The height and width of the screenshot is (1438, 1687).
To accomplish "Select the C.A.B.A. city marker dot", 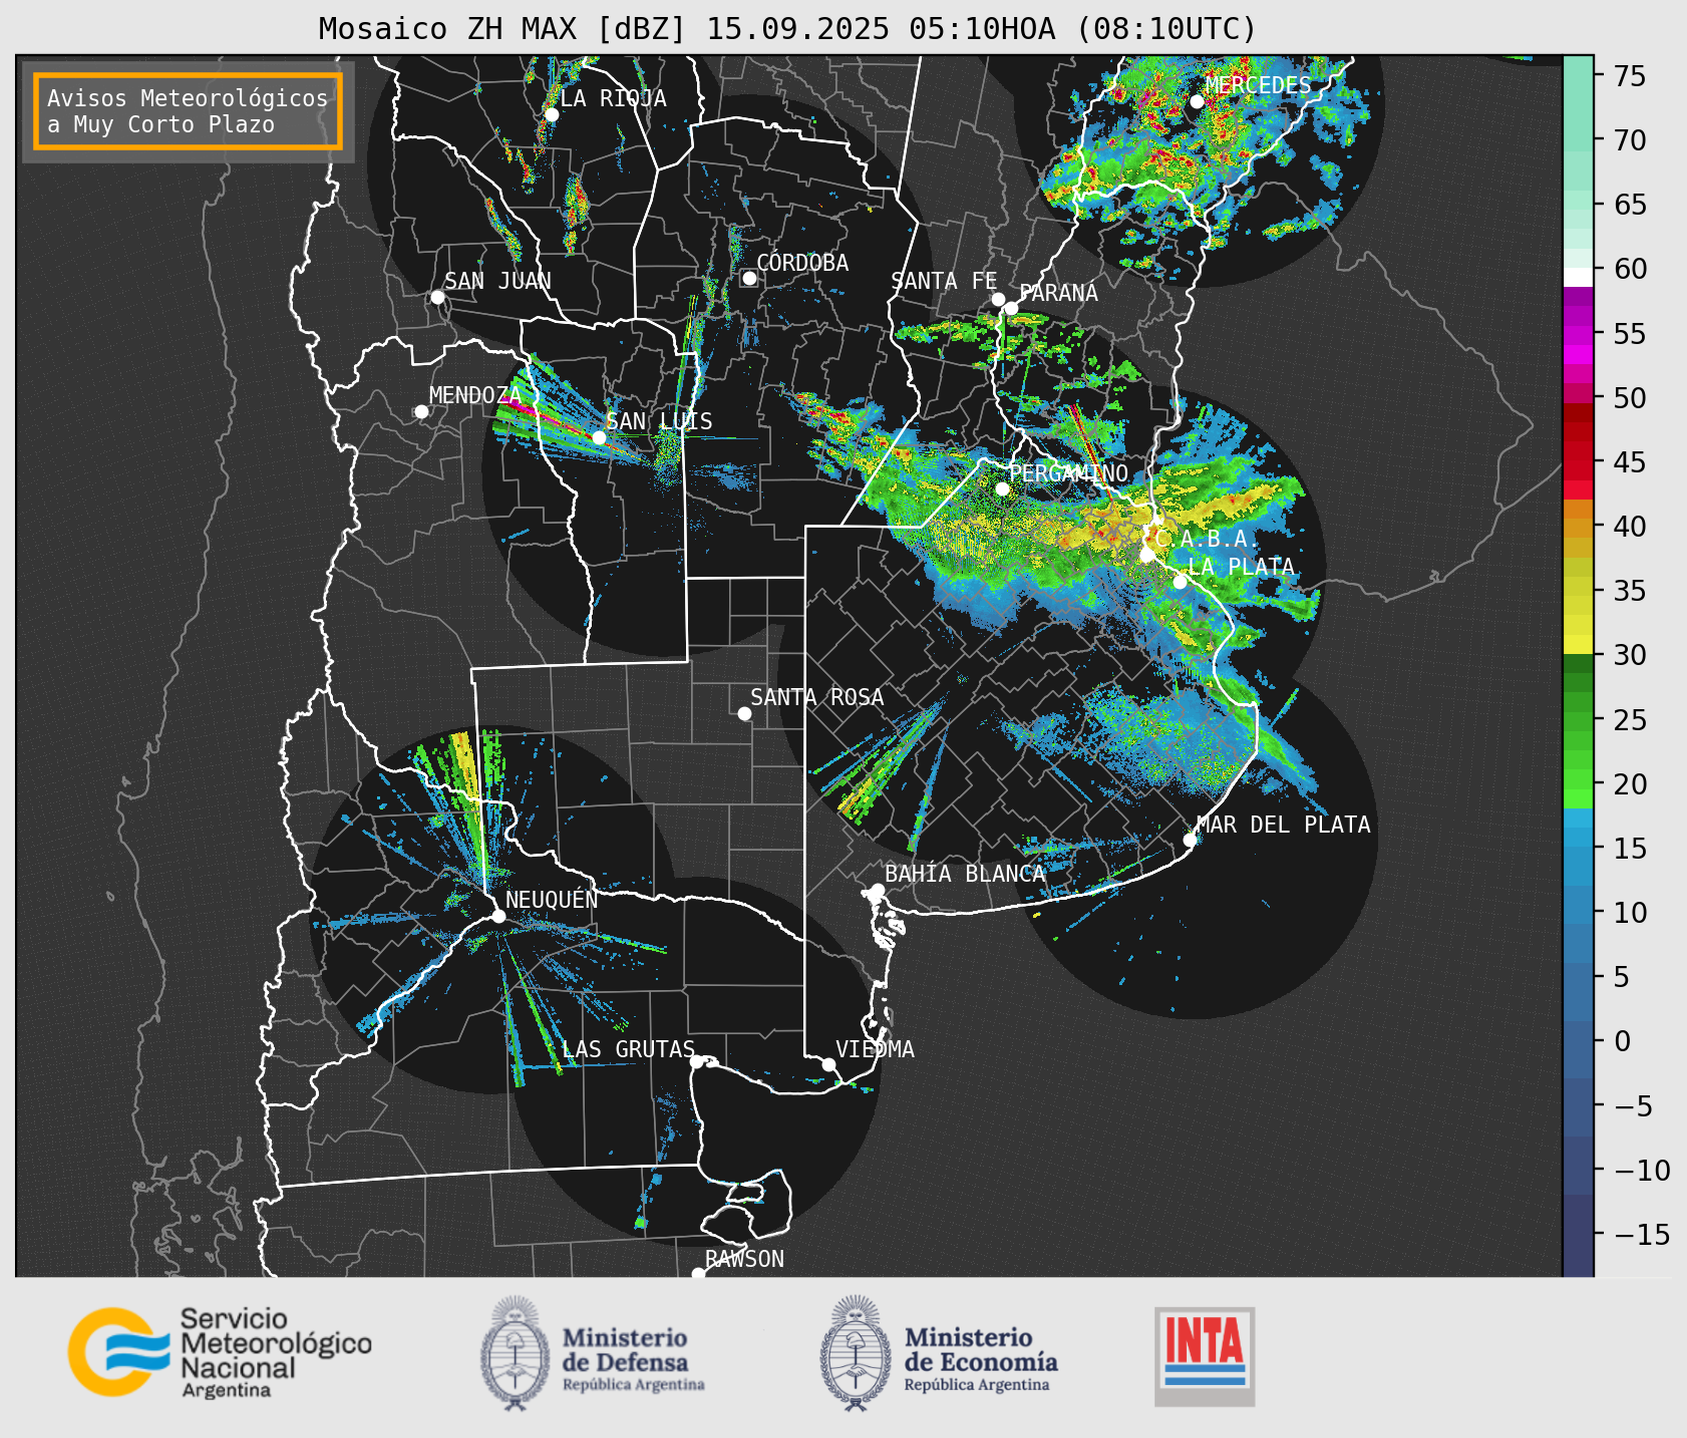I will click(x=1147, y=554).
